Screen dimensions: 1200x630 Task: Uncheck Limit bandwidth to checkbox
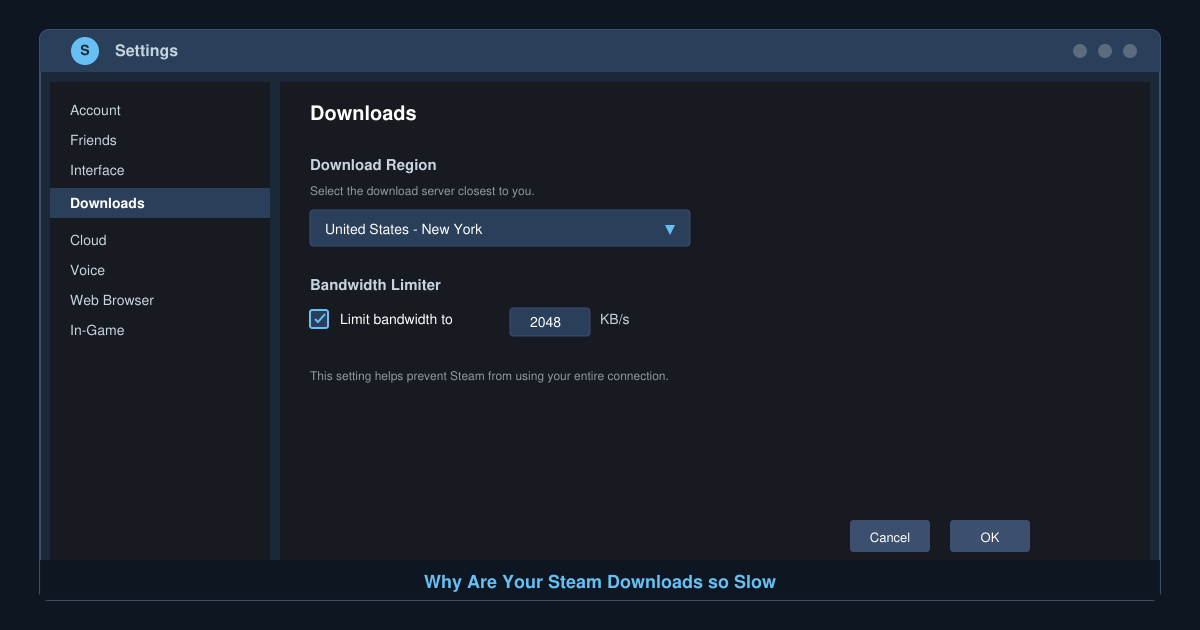[319, 319]
